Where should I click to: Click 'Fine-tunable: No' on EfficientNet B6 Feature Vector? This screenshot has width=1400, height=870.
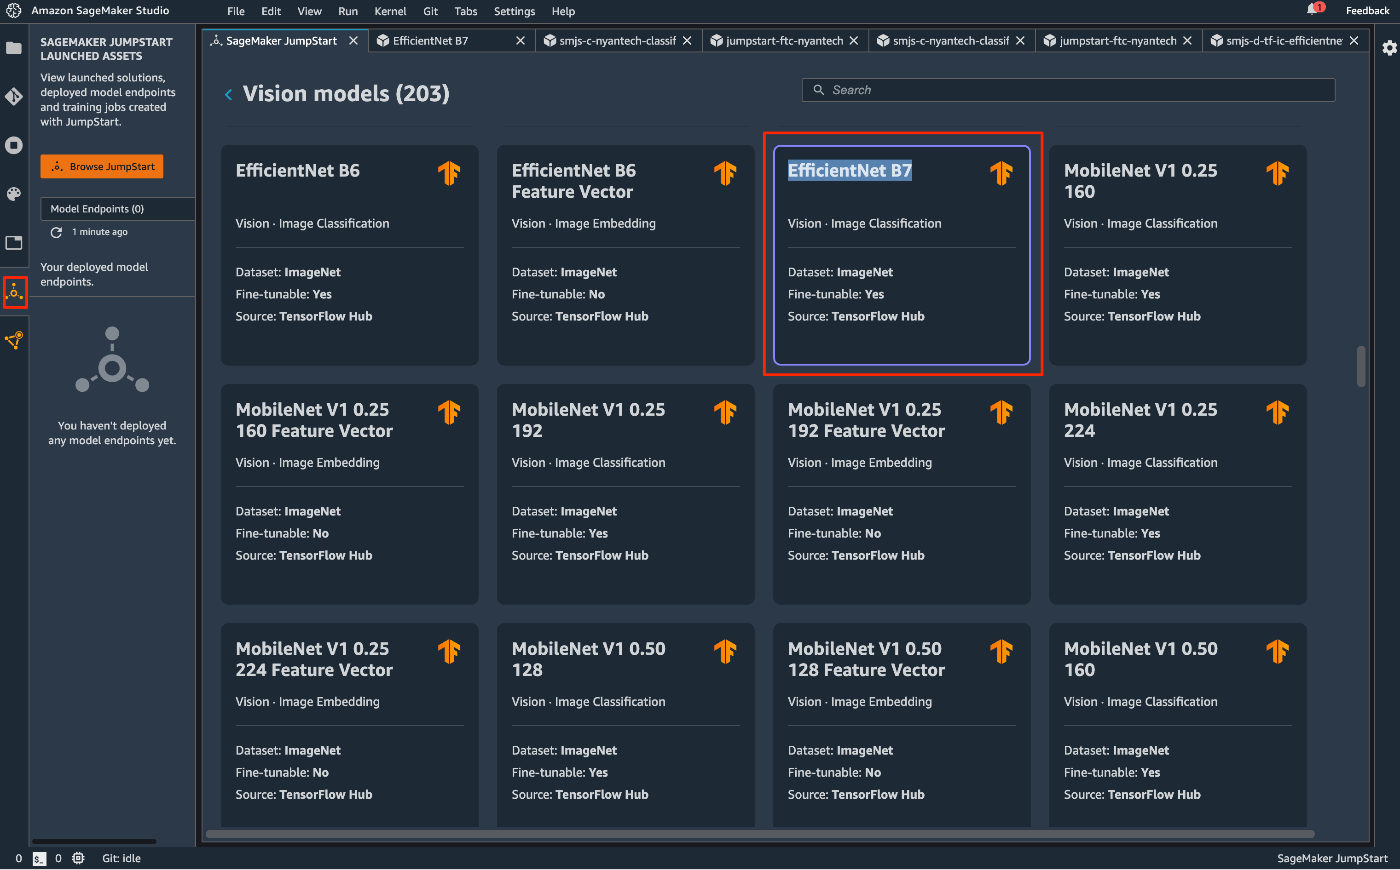pos(558,295)
